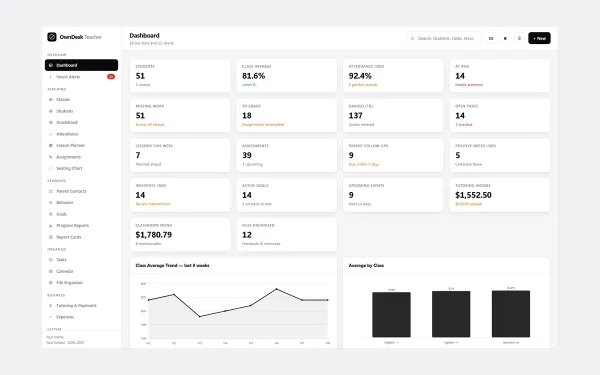Go to Goals in the sidebar

[x=81, y=214]
